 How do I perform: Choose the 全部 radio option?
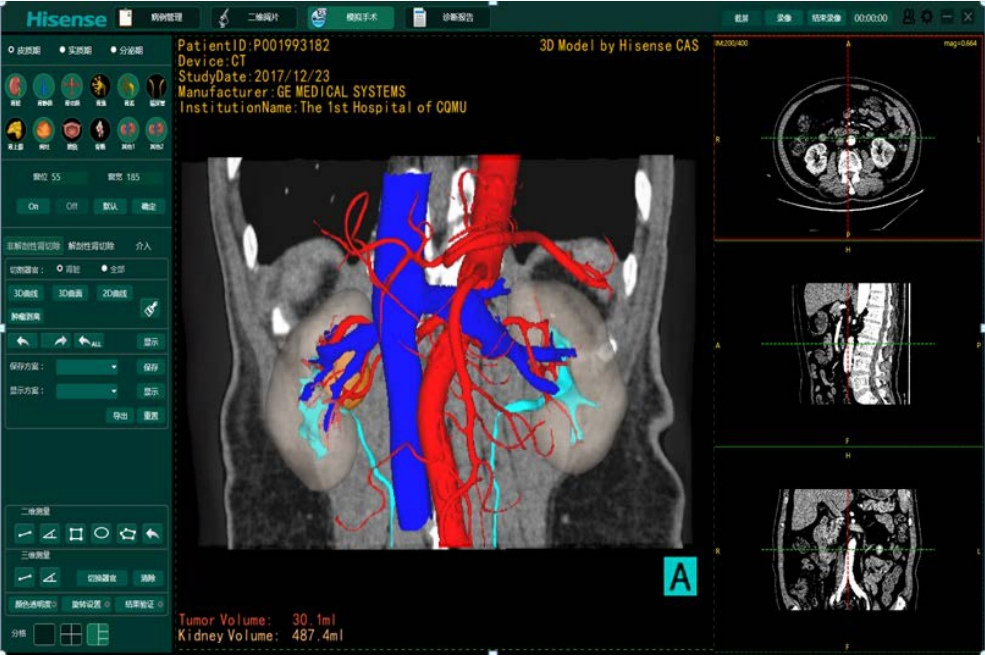tap(104, 268)
